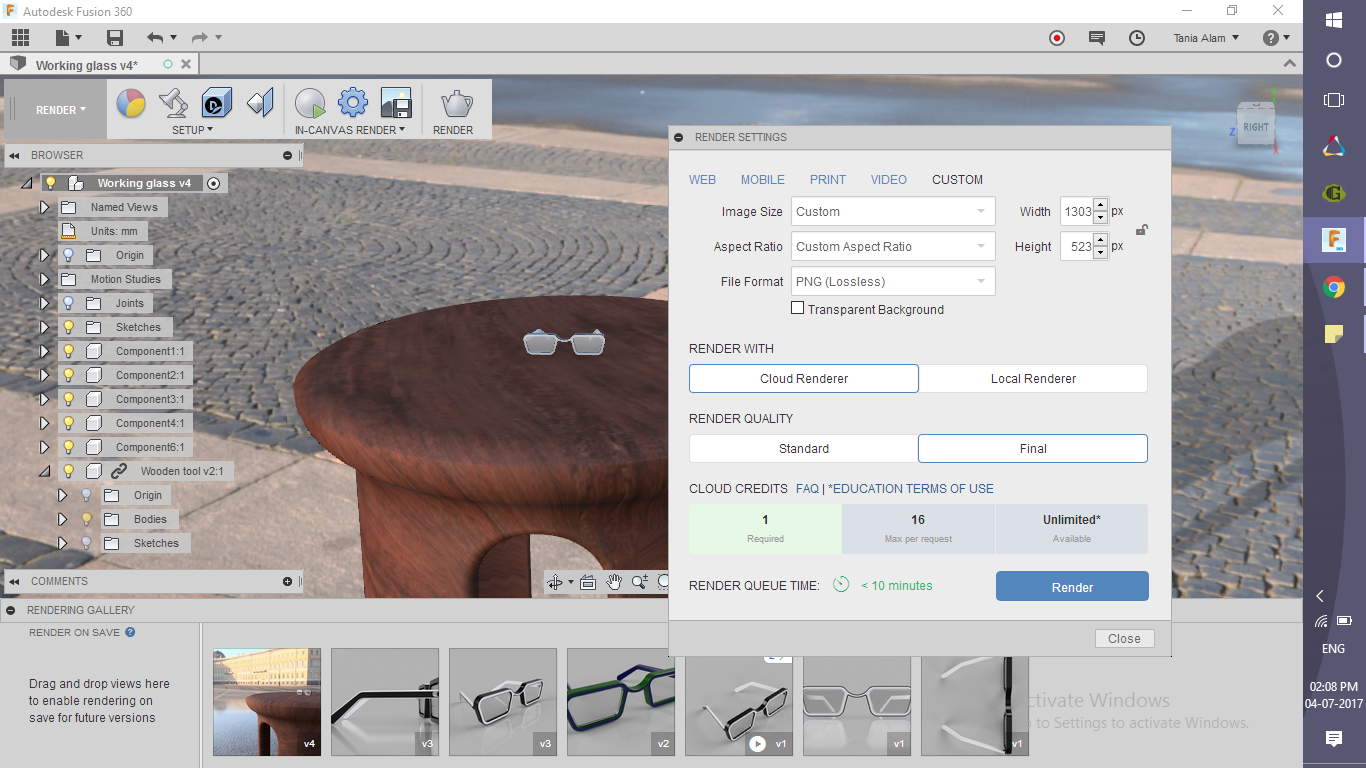Open In-Canvas Render Settings gear
Image resolution: width=1366 pixels, height=768 pixels.
[x=353, y=103]
